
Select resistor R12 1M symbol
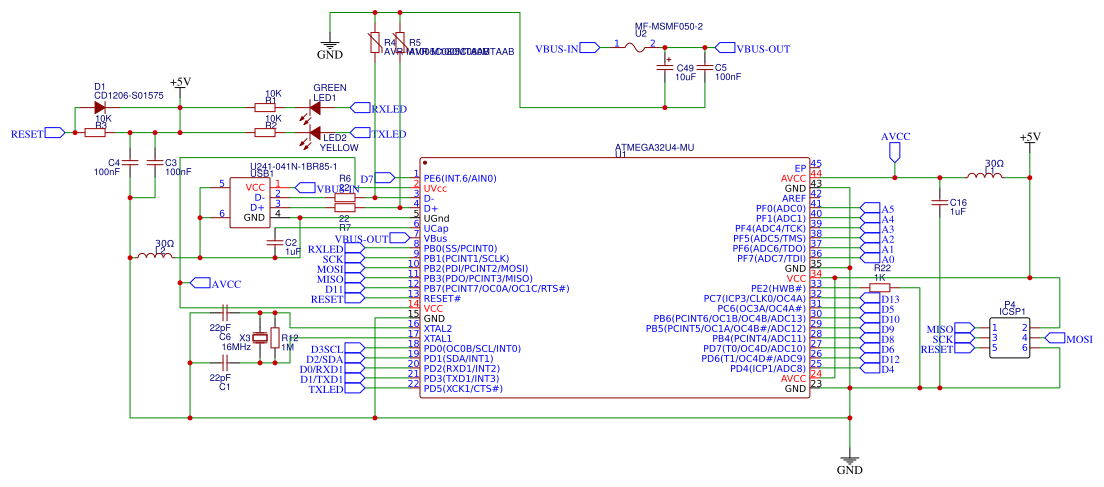[275, 337]
